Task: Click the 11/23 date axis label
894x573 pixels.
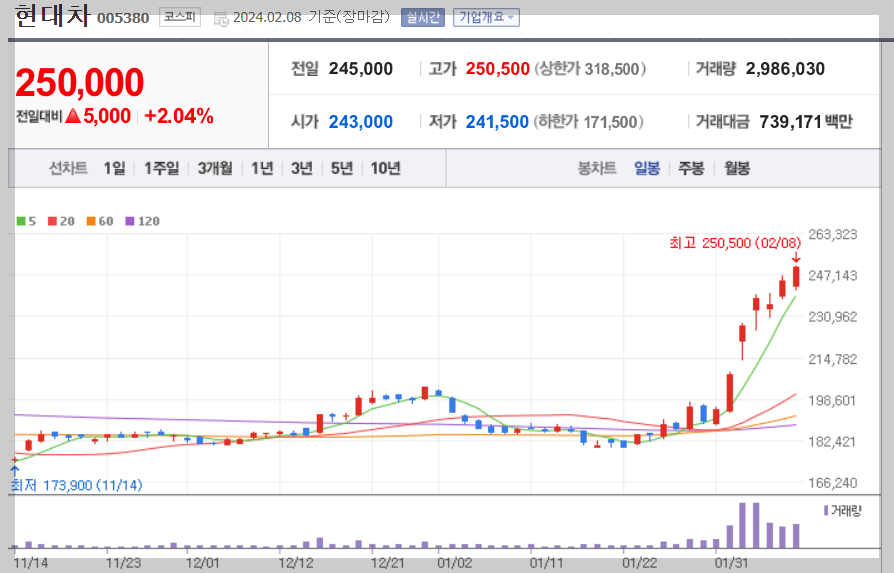Action: coord(123,563)
